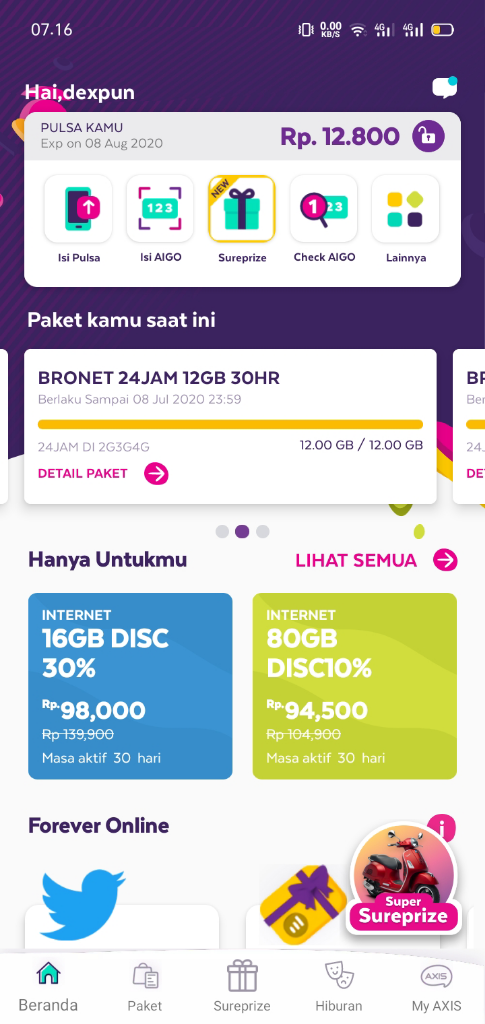Open the Sureprize gift box icon
The image size is (485, 1024).
point(242,208)
